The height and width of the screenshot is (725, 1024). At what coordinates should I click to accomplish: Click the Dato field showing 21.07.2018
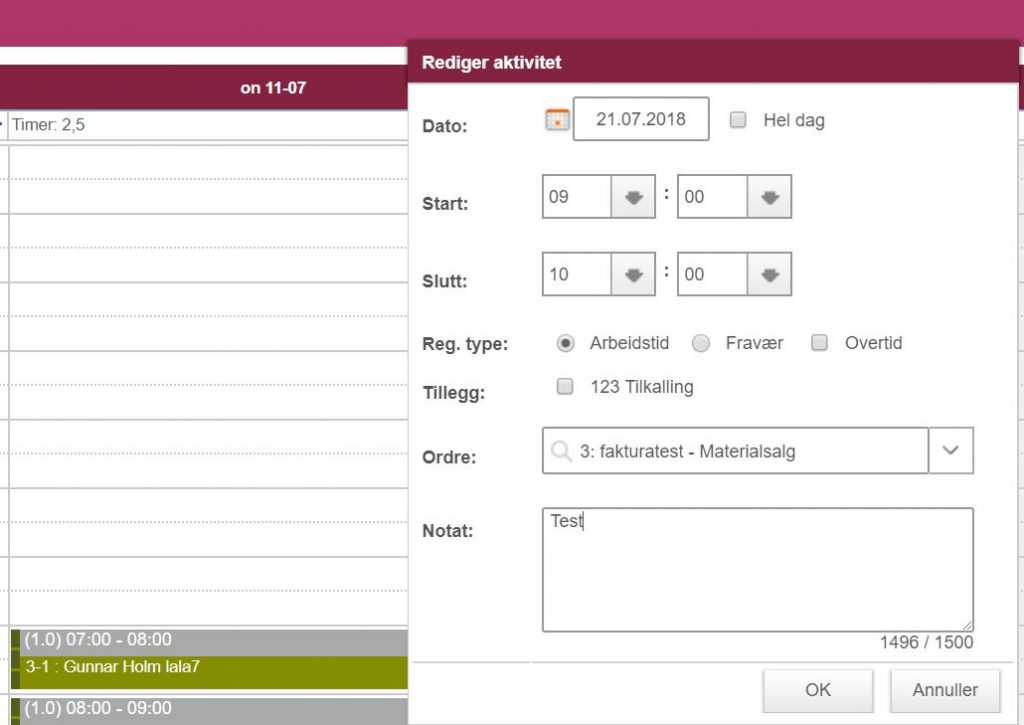tap(641, 119)
